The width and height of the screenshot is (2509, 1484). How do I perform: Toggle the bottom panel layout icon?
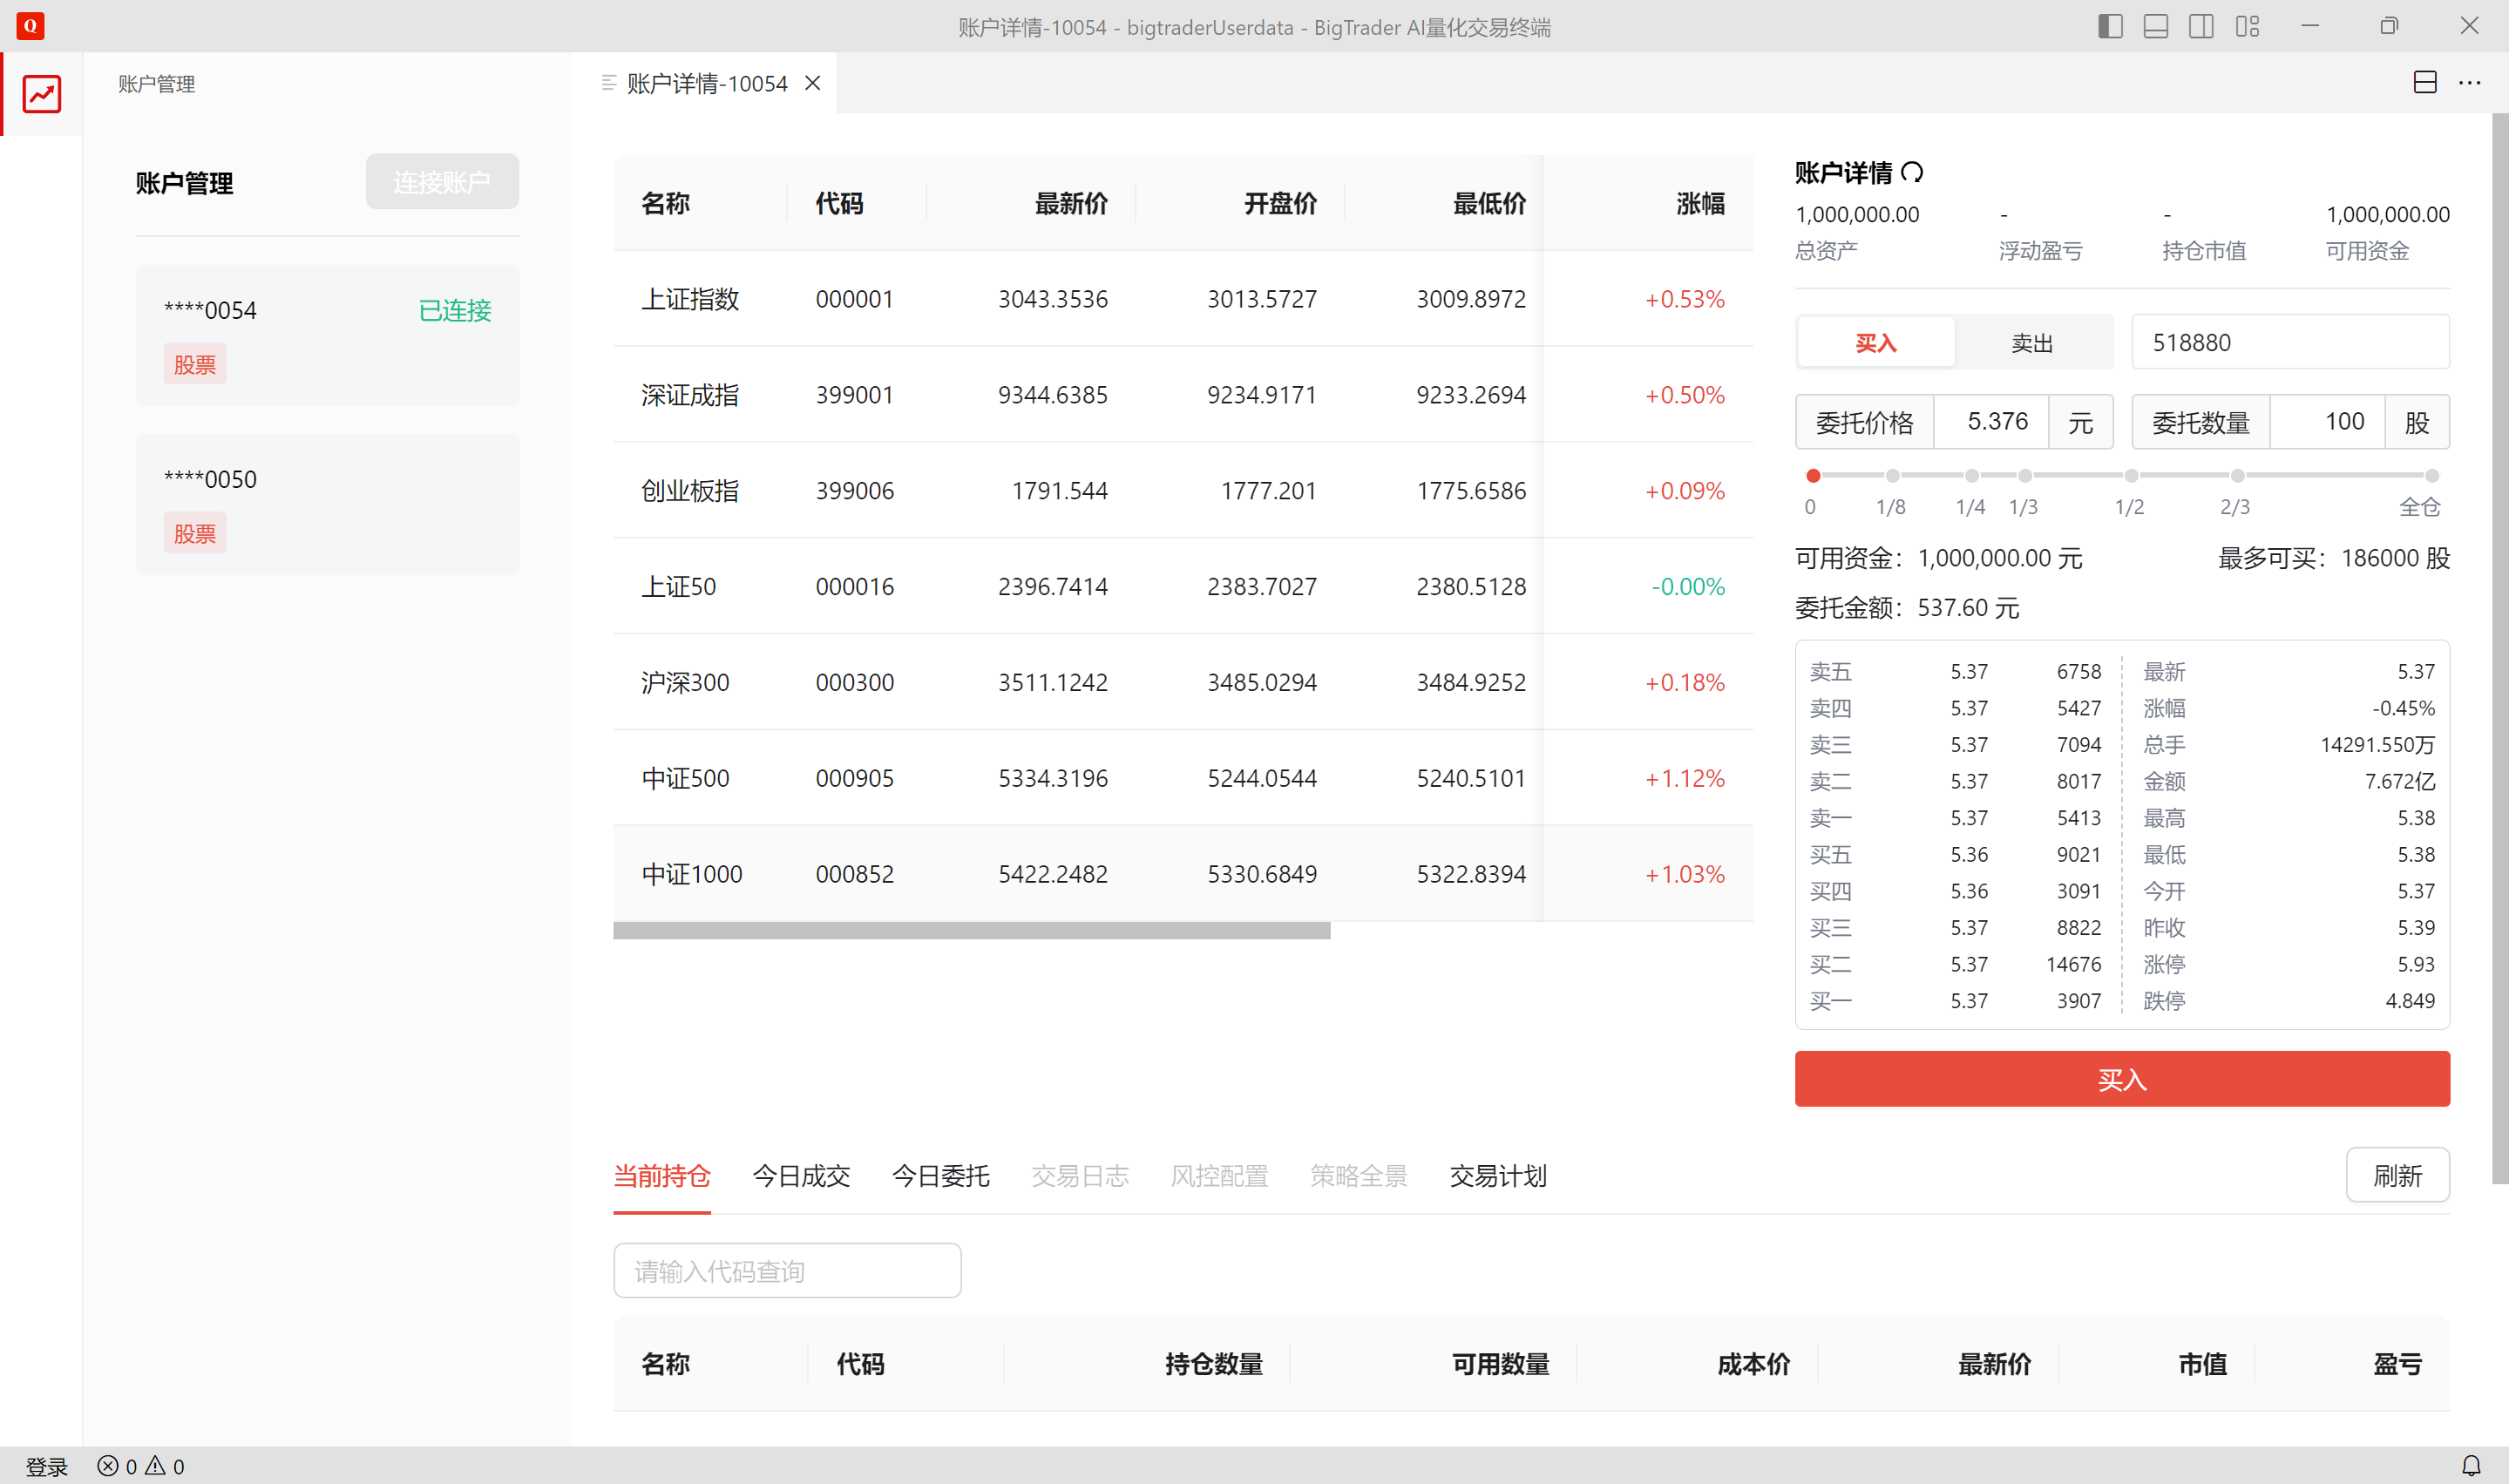click(x=2156, y=27)
